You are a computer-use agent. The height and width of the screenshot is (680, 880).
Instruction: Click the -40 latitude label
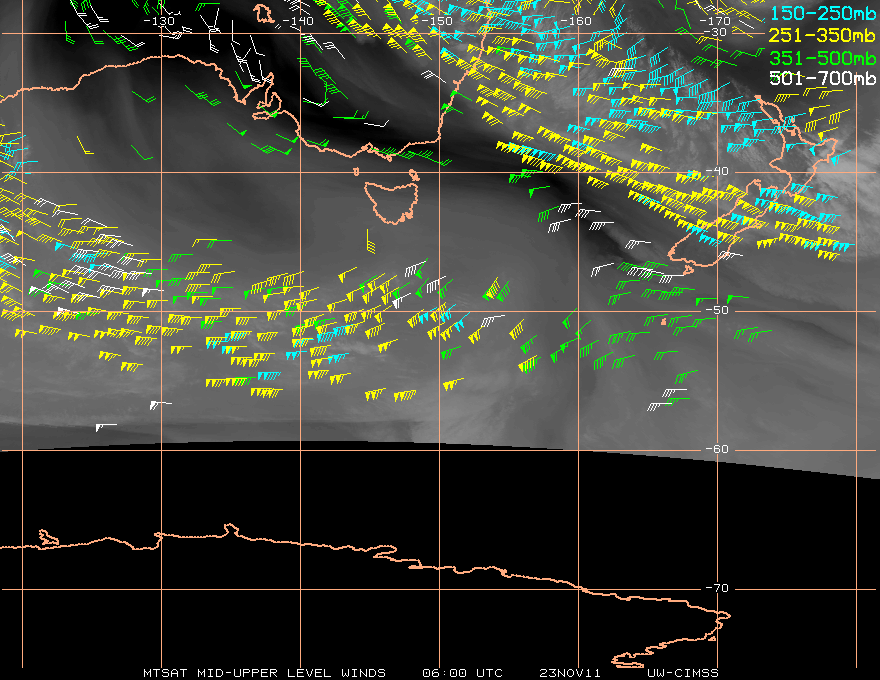coord(717,171)
